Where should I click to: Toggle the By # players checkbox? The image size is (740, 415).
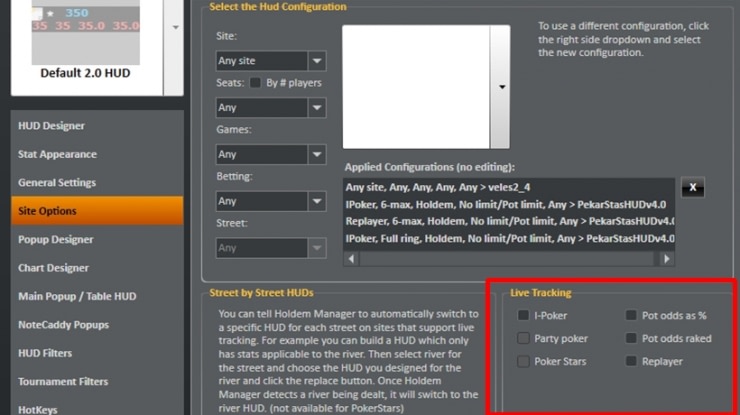coord(255,83)
